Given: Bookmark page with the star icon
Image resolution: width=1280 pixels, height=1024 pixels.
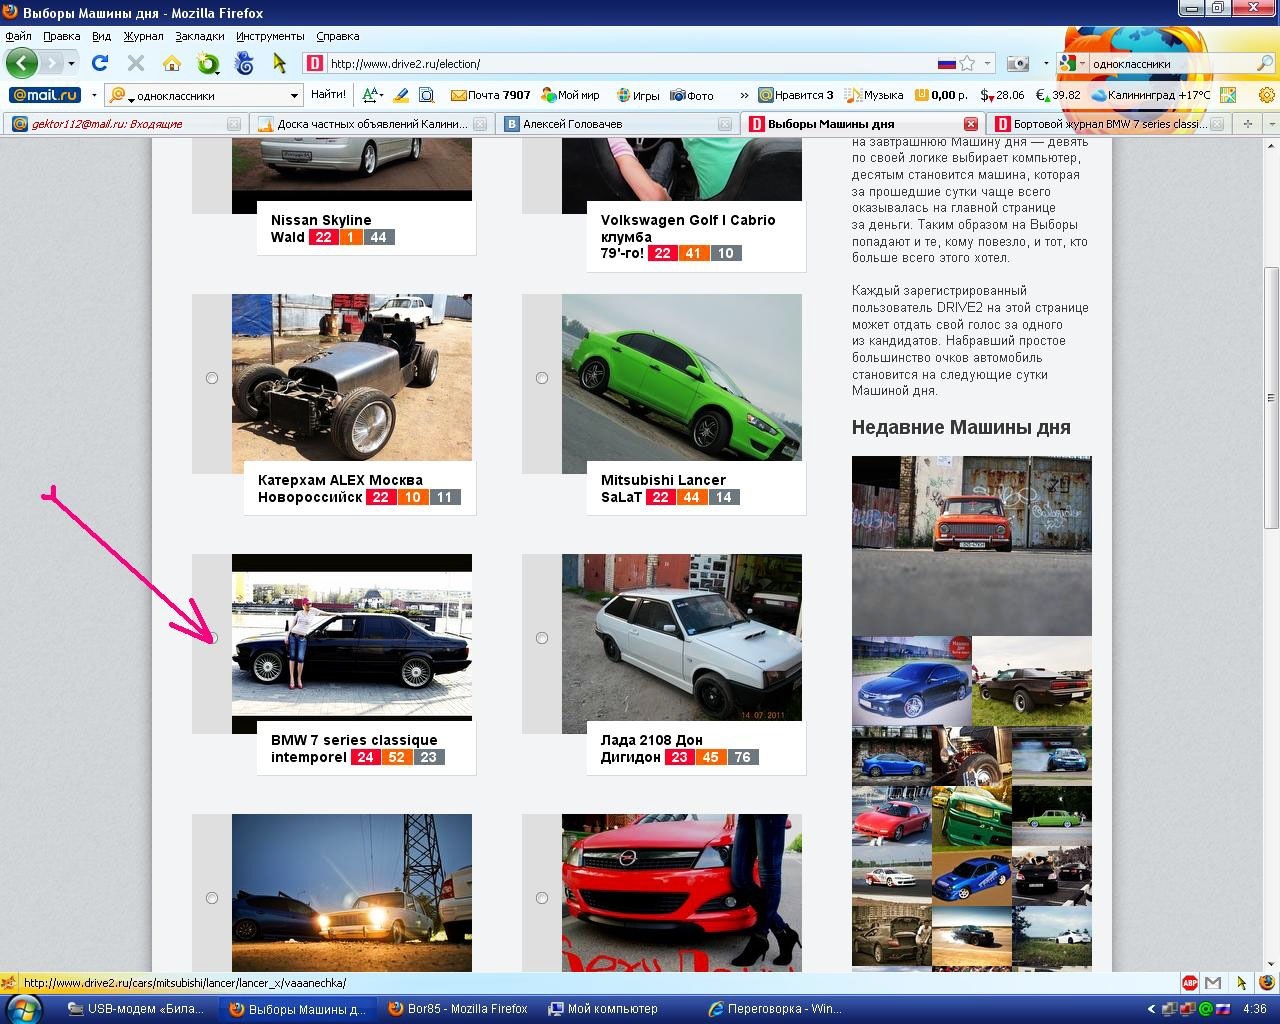Looking at the screenshot, I should [x=967, y=63].
